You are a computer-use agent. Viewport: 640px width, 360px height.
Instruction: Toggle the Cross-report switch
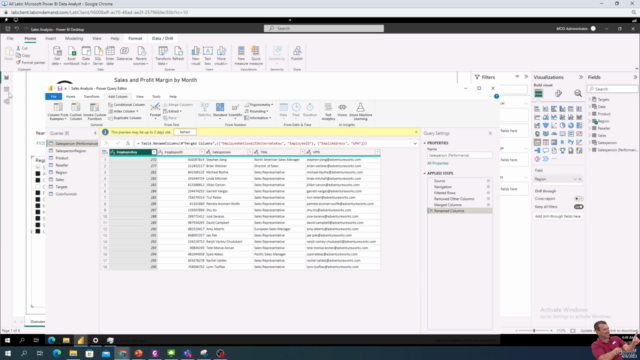[579, 199]
